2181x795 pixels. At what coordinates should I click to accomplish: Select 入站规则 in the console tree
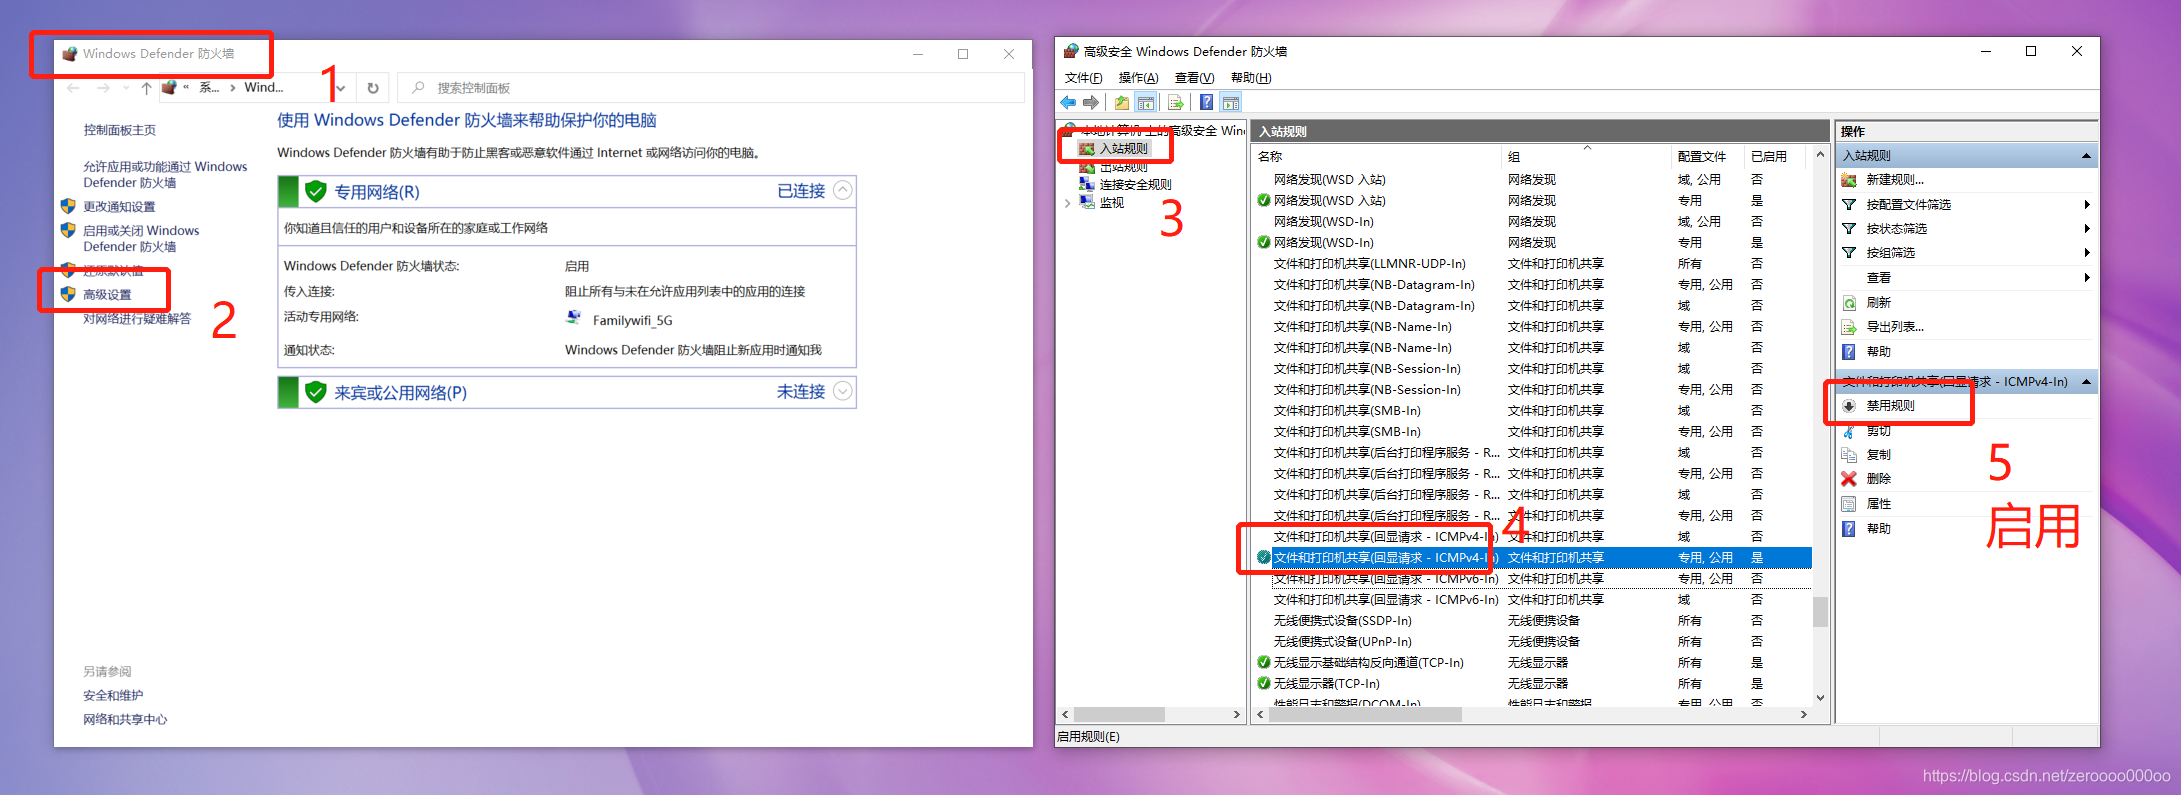[x=1123, y=148]
